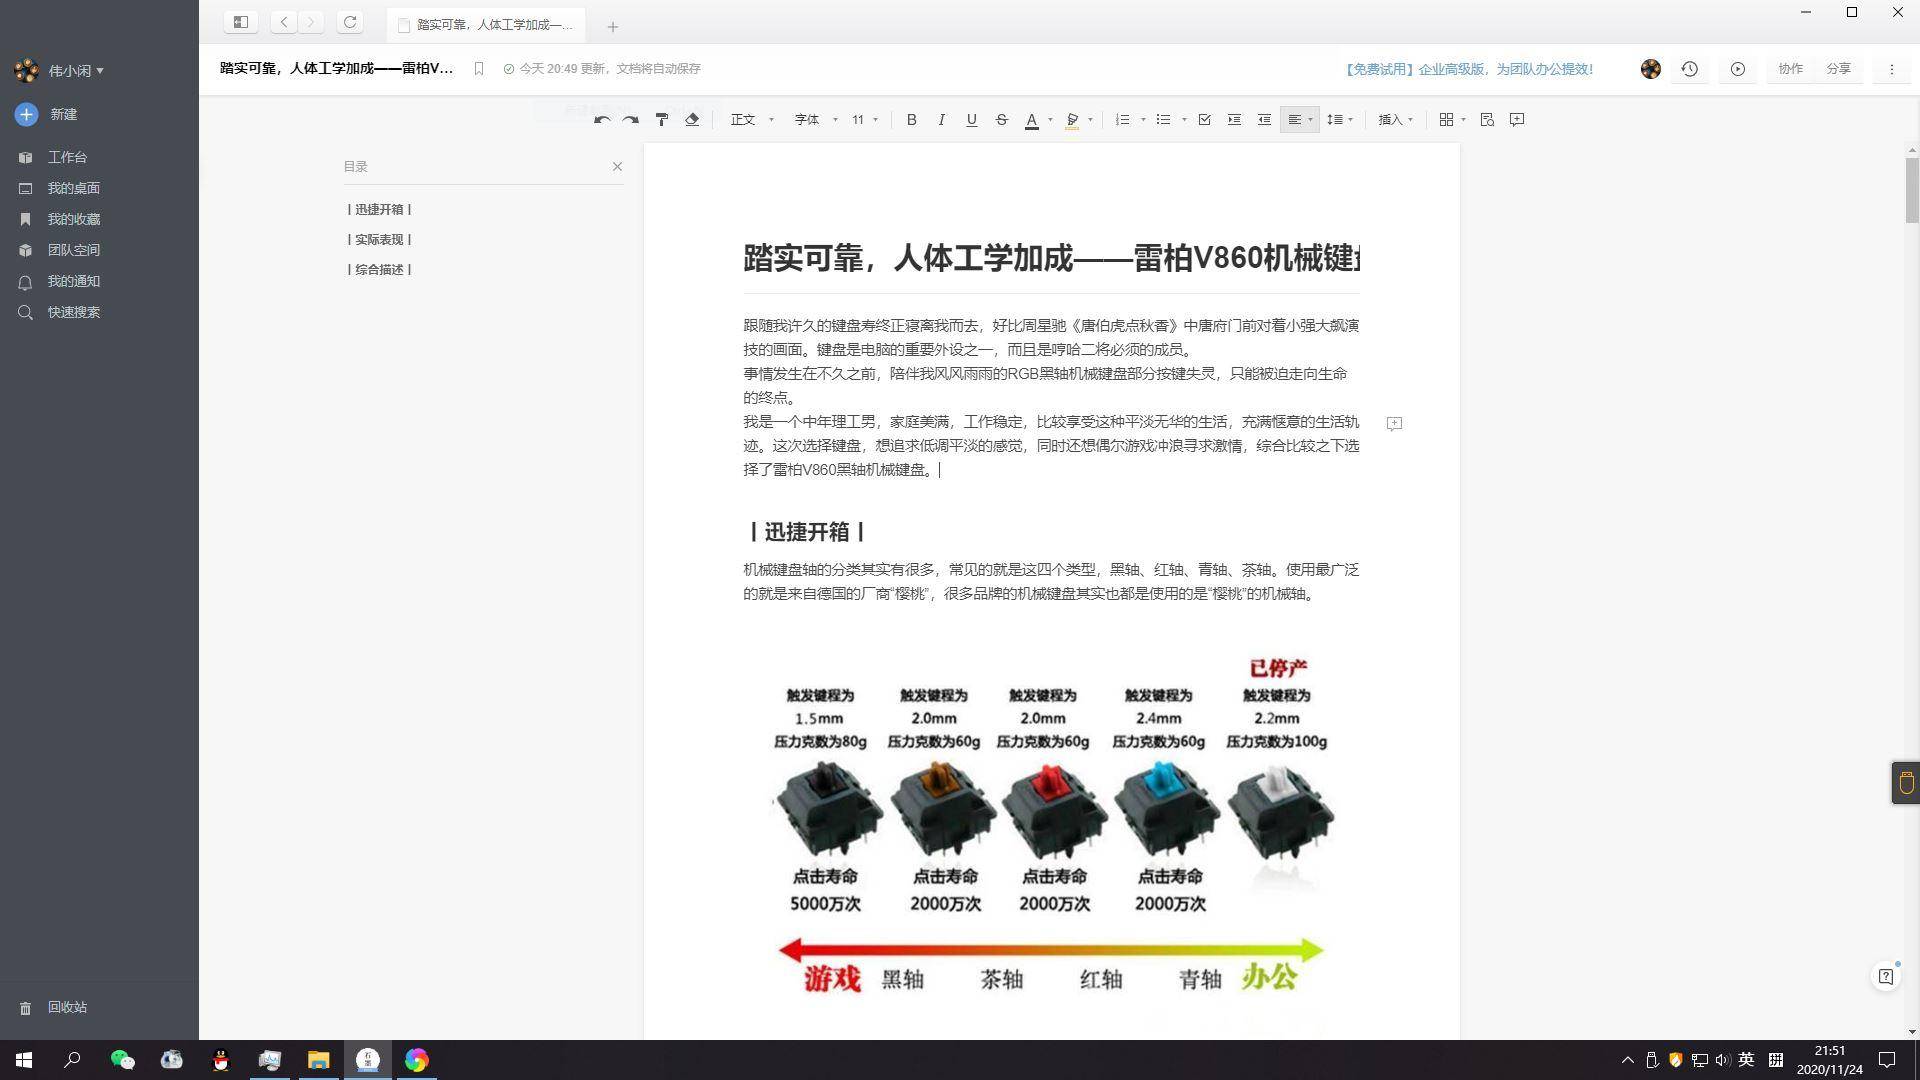Open the 插入 insert menu

pos(1396,120)
